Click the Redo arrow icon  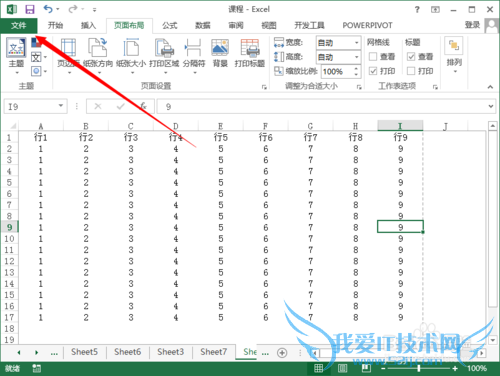click(x=73, y=9)
